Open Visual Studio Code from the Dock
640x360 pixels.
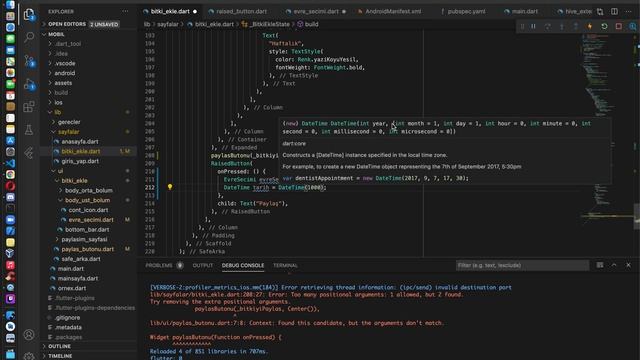[x=10, y=163]
